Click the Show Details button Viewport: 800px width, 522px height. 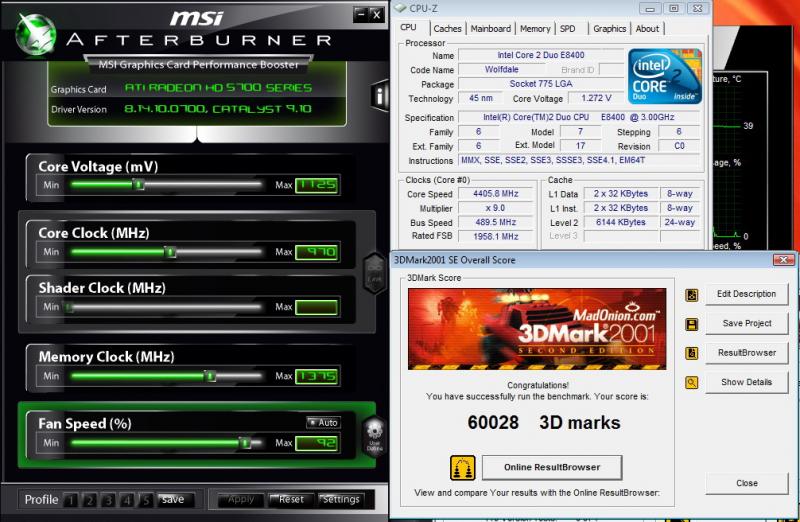tap(746, 382)
